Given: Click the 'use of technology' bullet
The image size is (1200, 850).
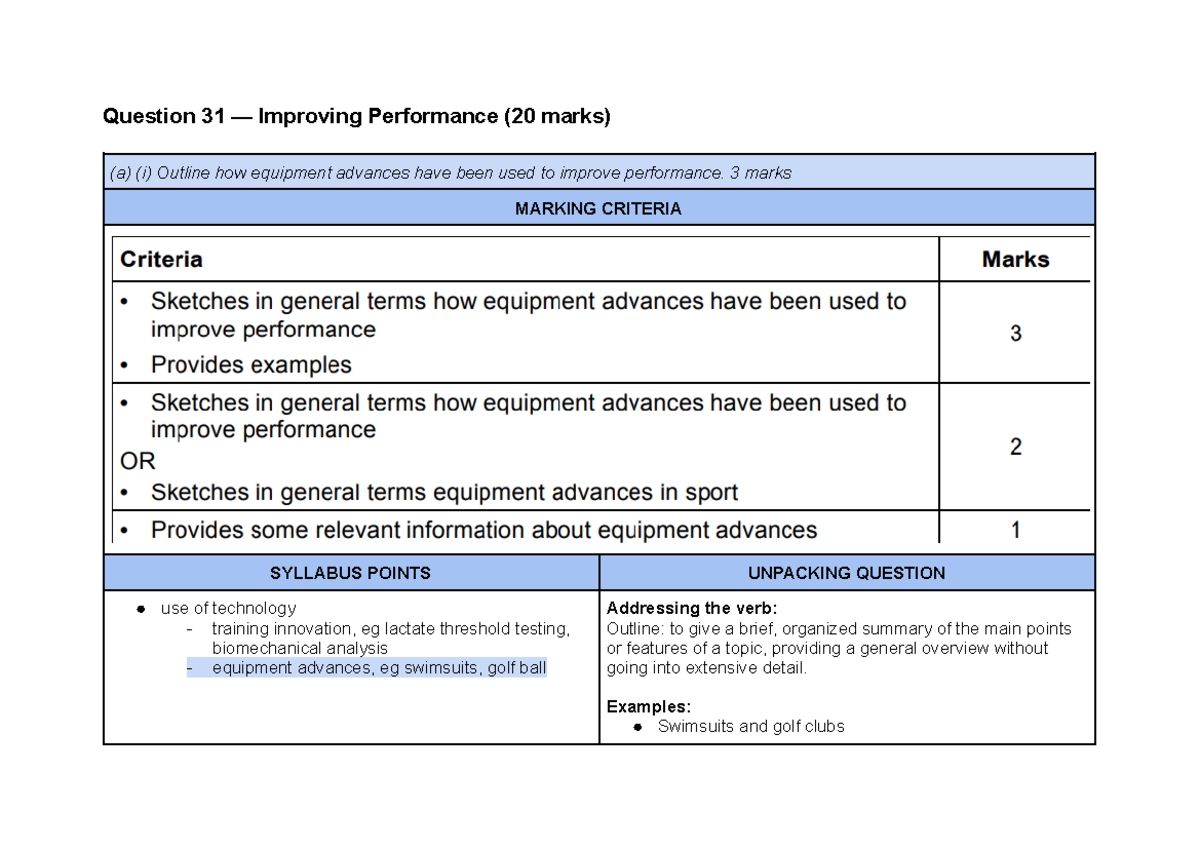Looking at the screenshot, I should pyautogui.click(x=228, y=608).
